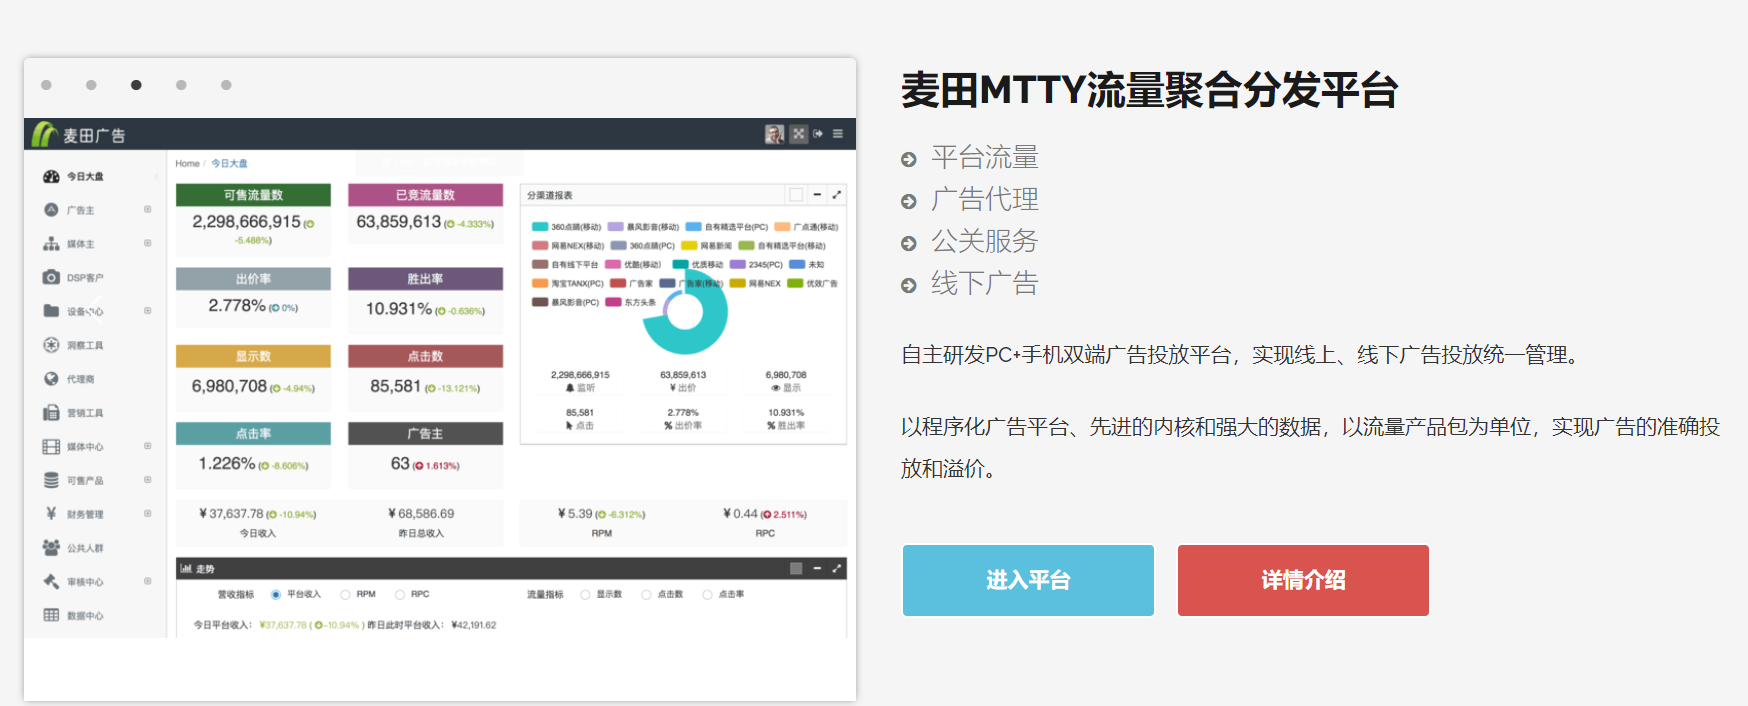
Task: Toggle the 360点睛(移动) legend swatch
Action: point(540,227)
